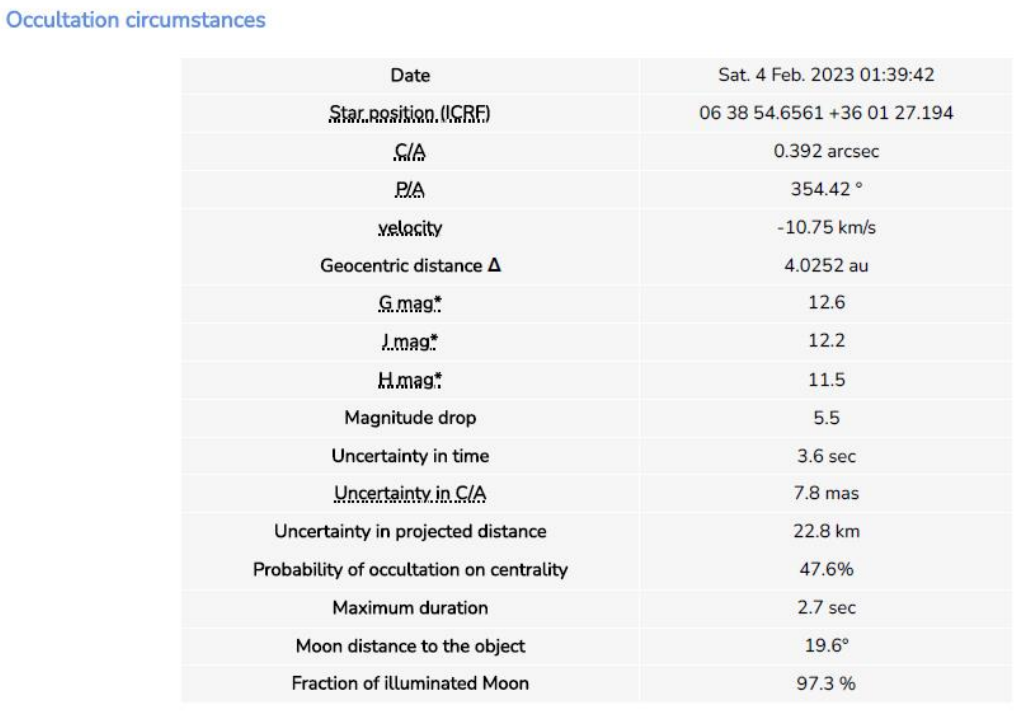Screen dimensions: 1020x712
Task: Click the H mag* label
Action: pyautogui.click(x=410, y=379)
